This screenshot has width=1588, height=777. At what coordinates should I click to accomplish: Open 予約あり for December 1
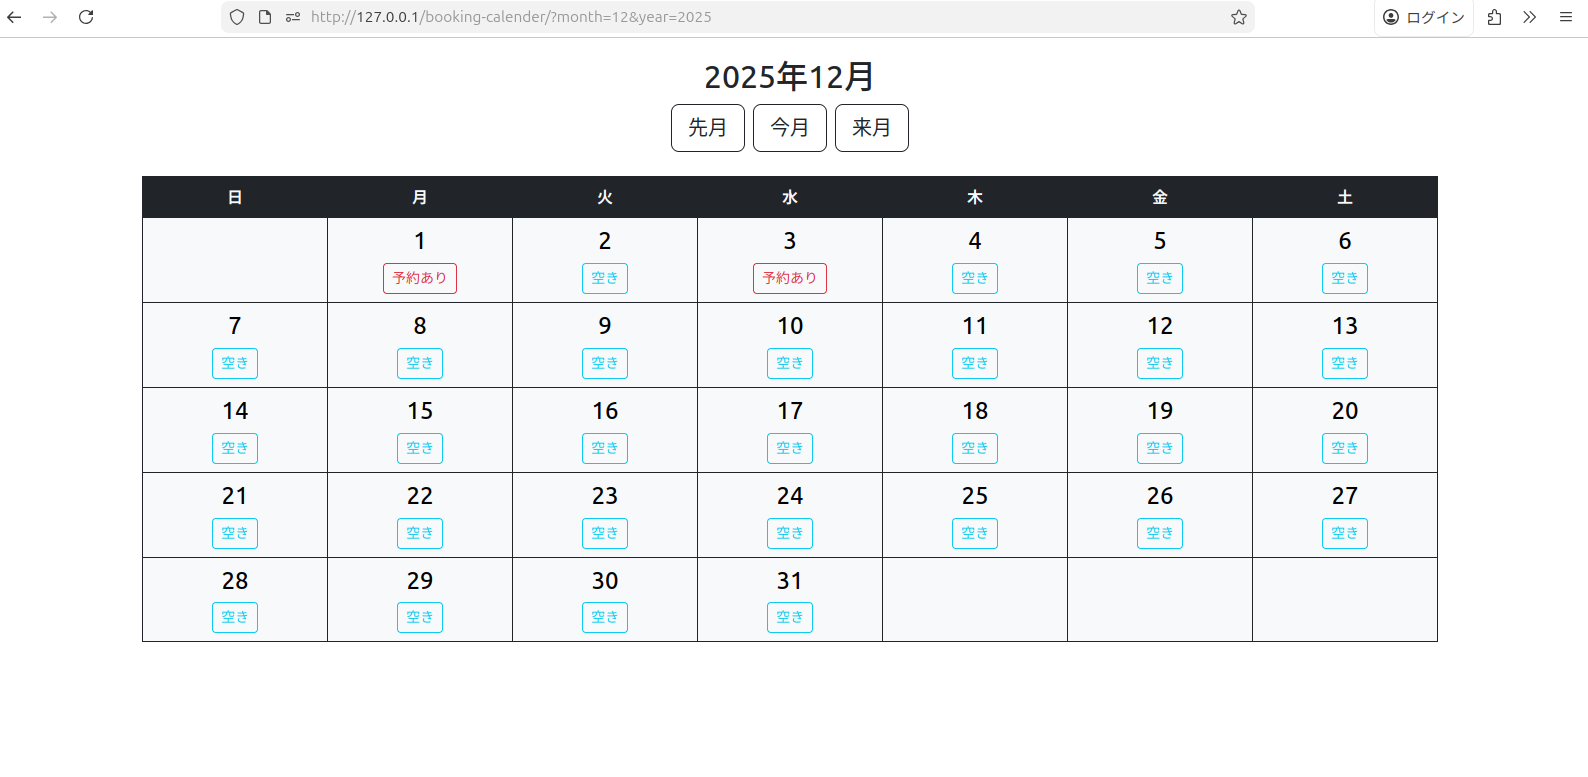pyautogui.click(x=420, y=278)
